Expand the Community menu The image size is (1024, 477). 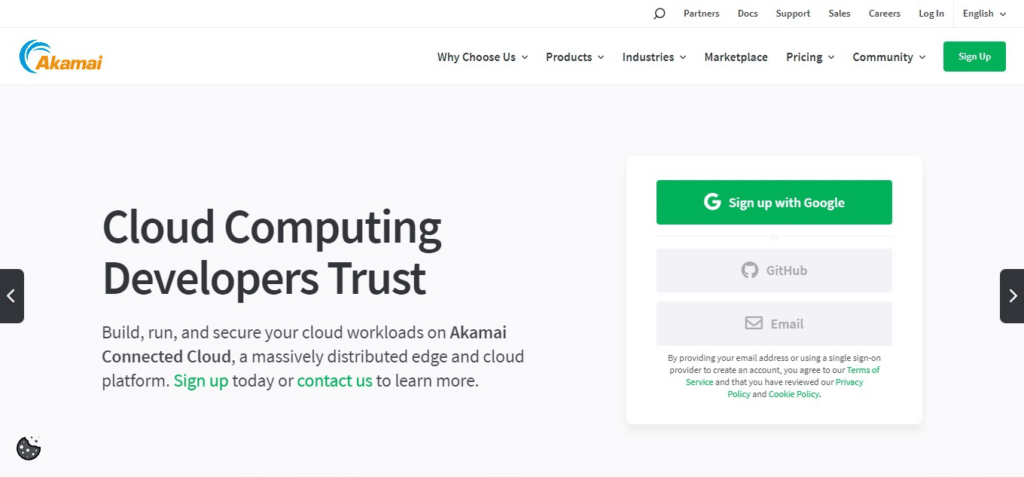pos(889,57)
